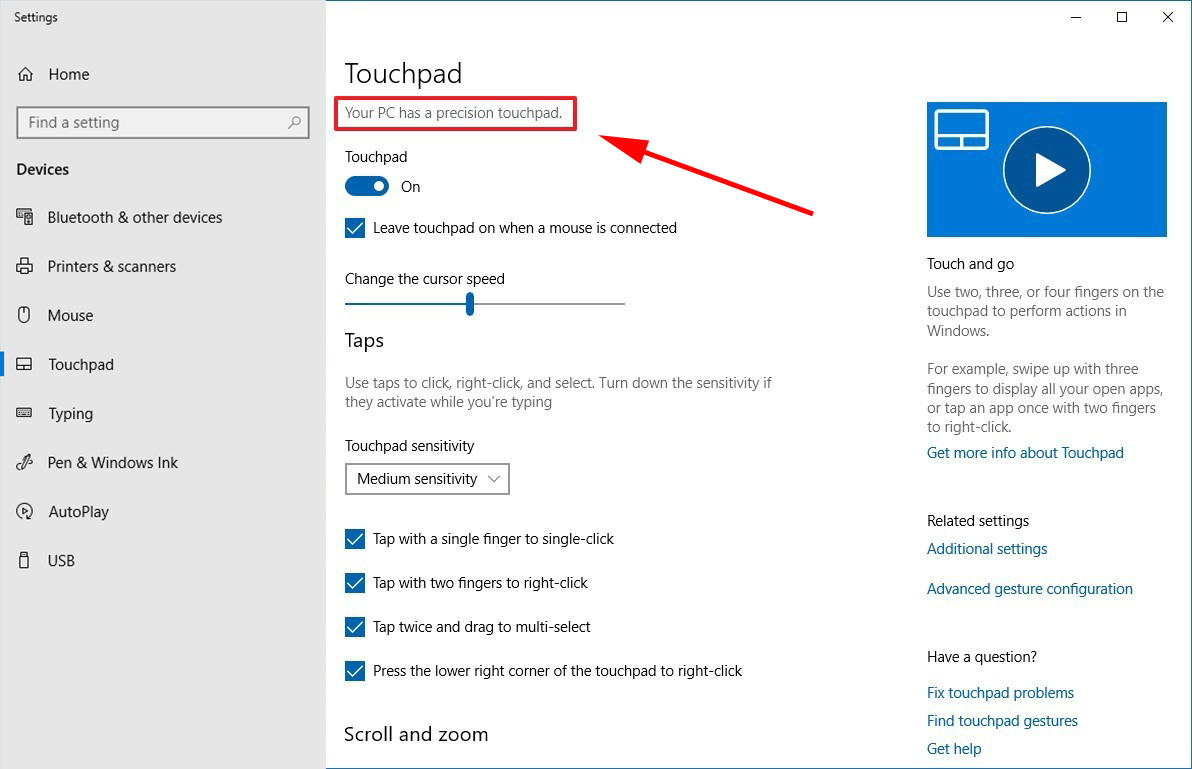Click the AutoPlay icon in sidebar
The width and height of the screenshot is (1192, 769).
point(25,511)
